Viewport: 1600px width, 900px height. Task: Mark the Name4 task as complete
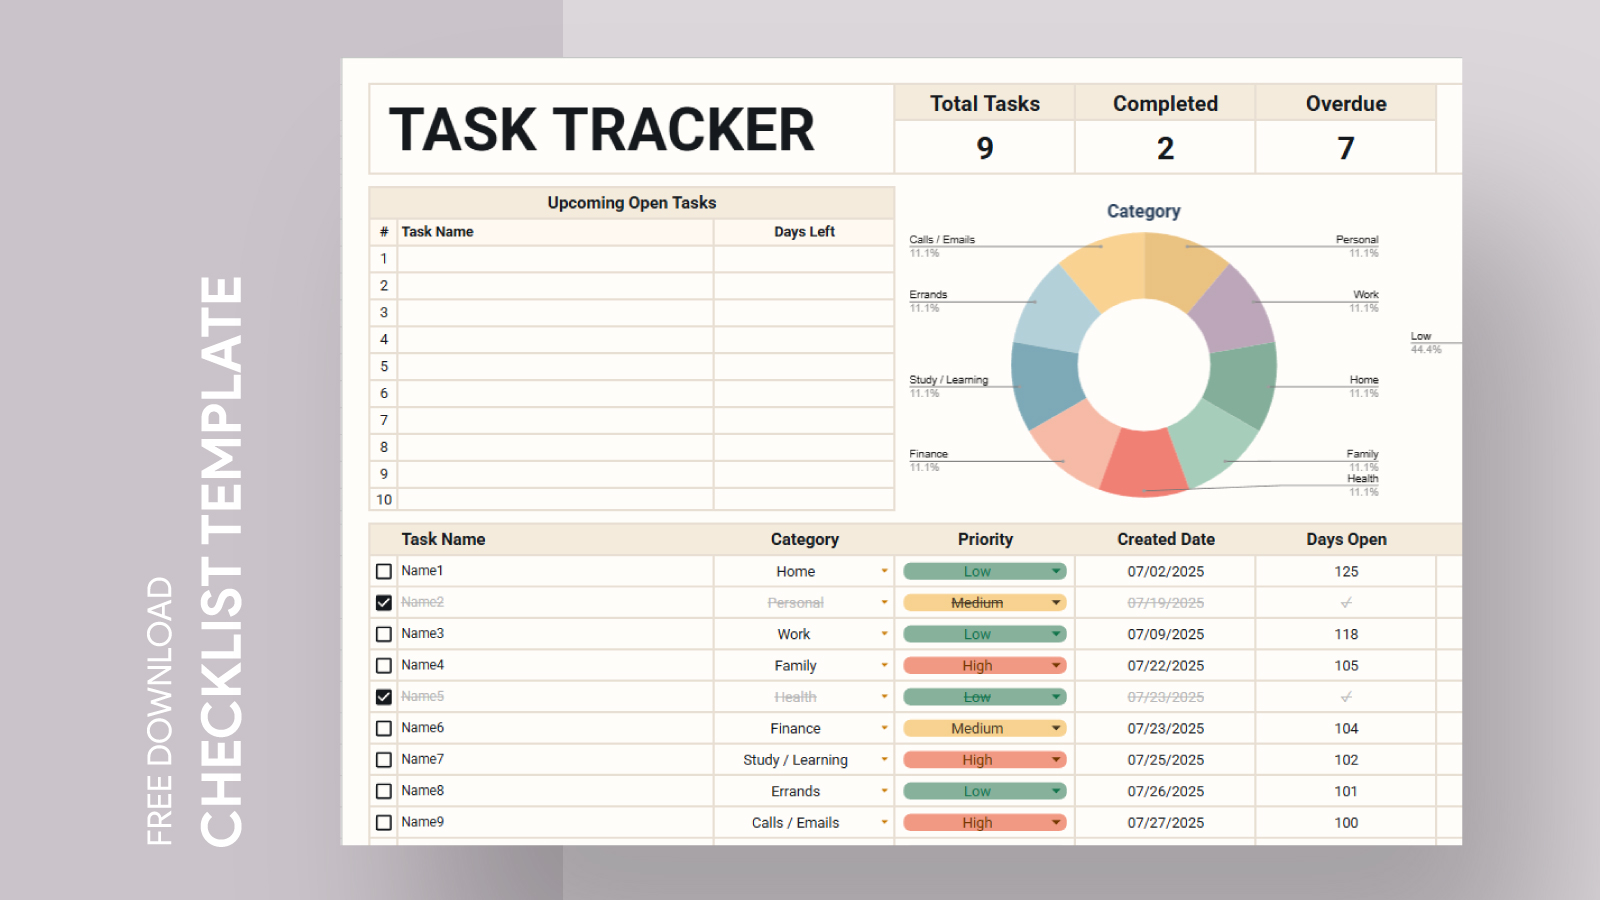[x=384, y=665]
